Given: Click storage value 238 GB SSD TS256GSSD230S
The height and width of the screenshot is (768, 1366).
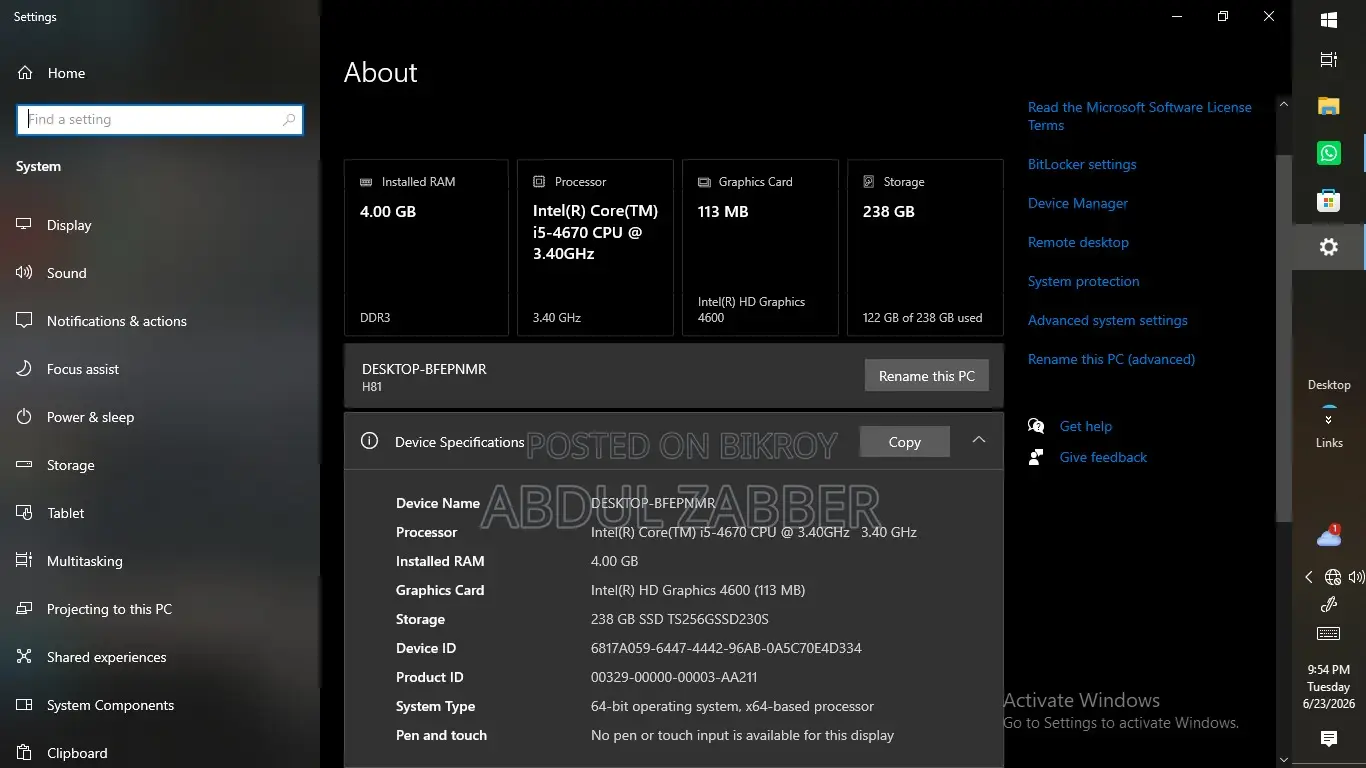Looking at the screenshot, I should 680,619.
